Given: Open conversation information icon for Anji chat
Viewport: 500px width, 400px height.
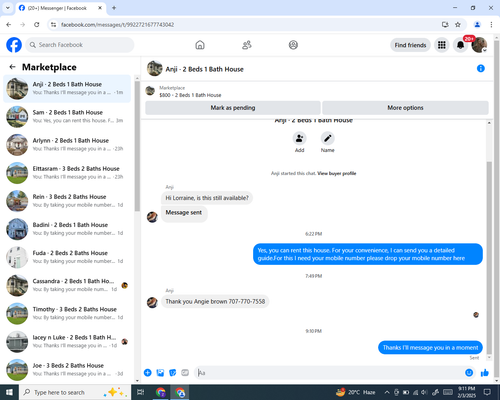Looking at the screenshot, I should (481, 68).
